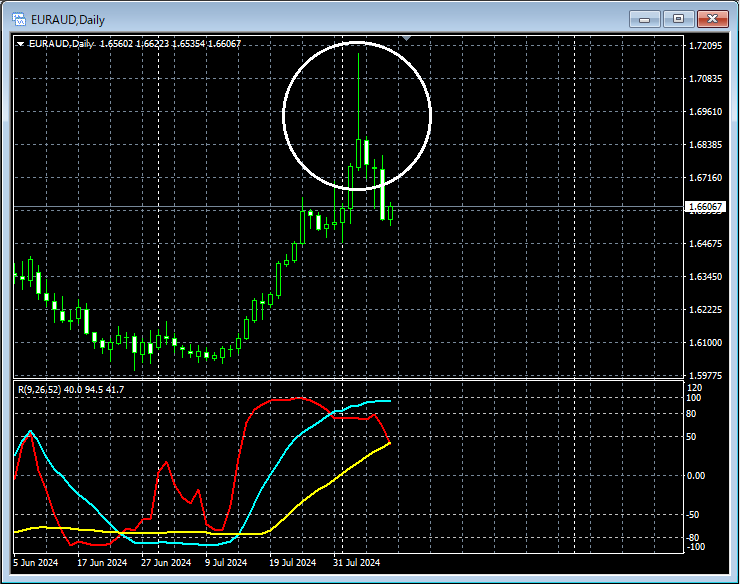Select the current price label 1.66067
The image size is (741, 584).
point(705,206)
